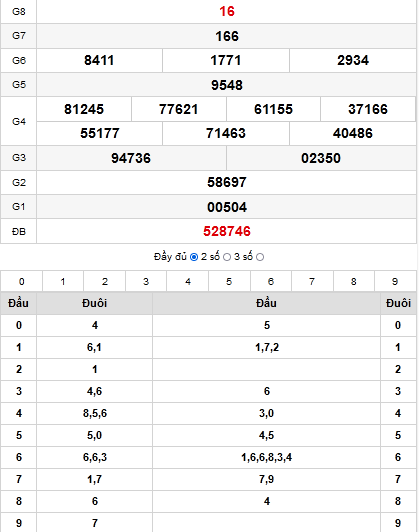The image size is (419, 532).
Task: Click the special prize number 528746
Action: tap(227, 231)
